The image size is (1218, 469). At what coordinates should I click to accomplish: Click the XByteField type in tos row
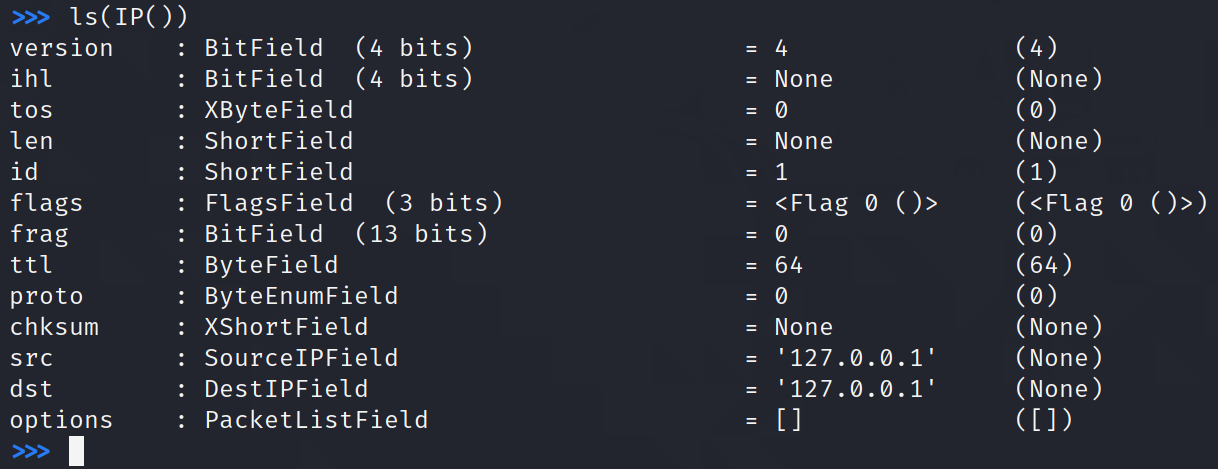pos(279,110)
